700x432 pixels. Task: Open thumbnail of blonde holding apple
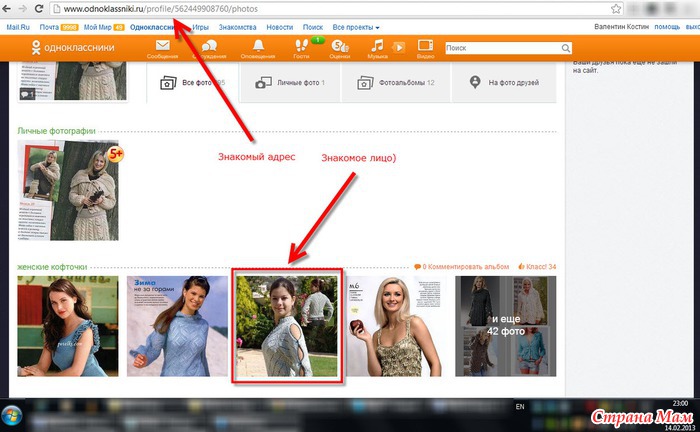pyautogui.click(x=396, y=326)
